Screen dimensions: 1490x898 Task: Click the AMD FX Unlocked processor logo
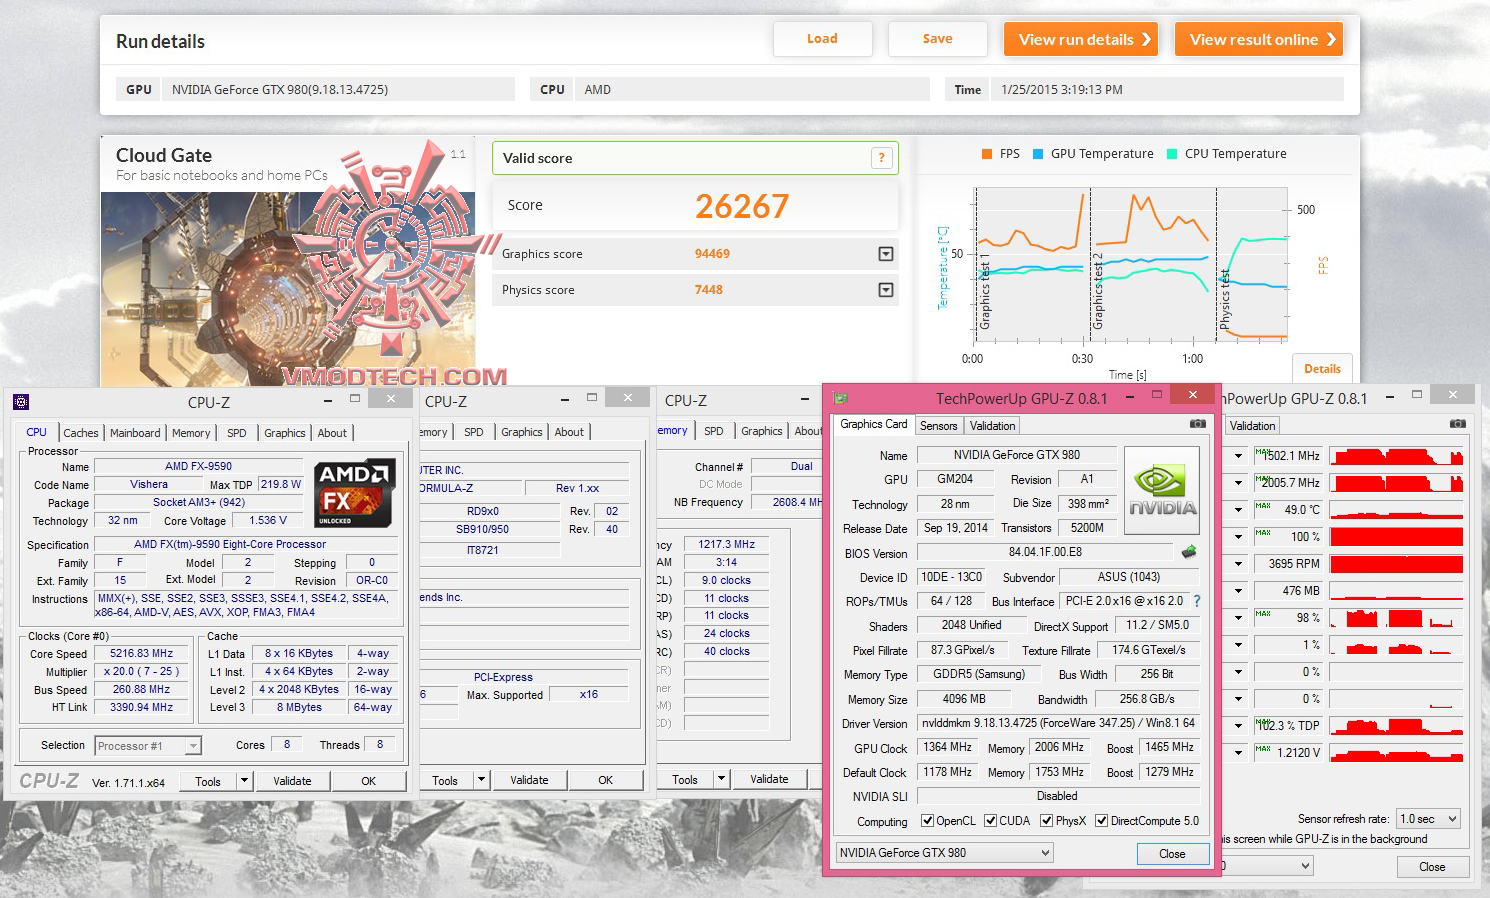(355, 493)
